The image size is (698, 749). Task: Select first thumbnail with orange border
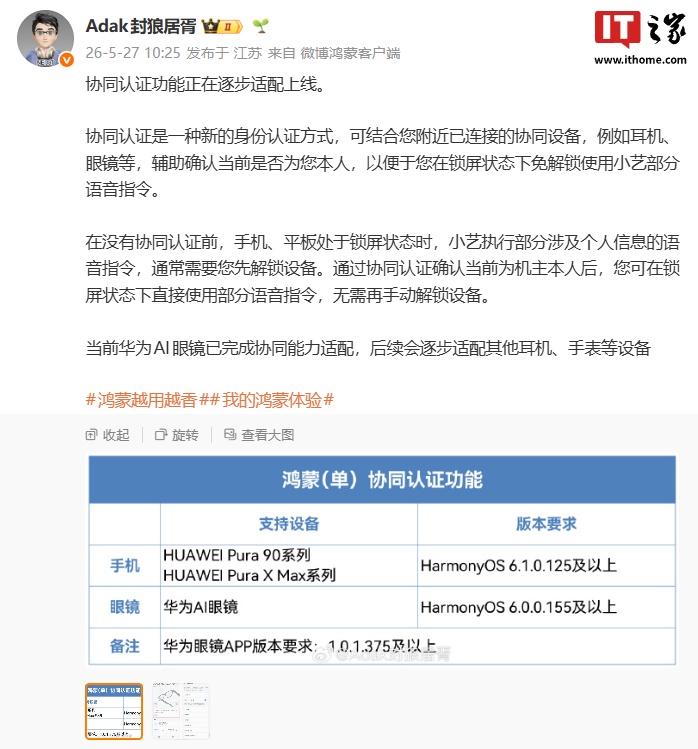tap(114, 711)
